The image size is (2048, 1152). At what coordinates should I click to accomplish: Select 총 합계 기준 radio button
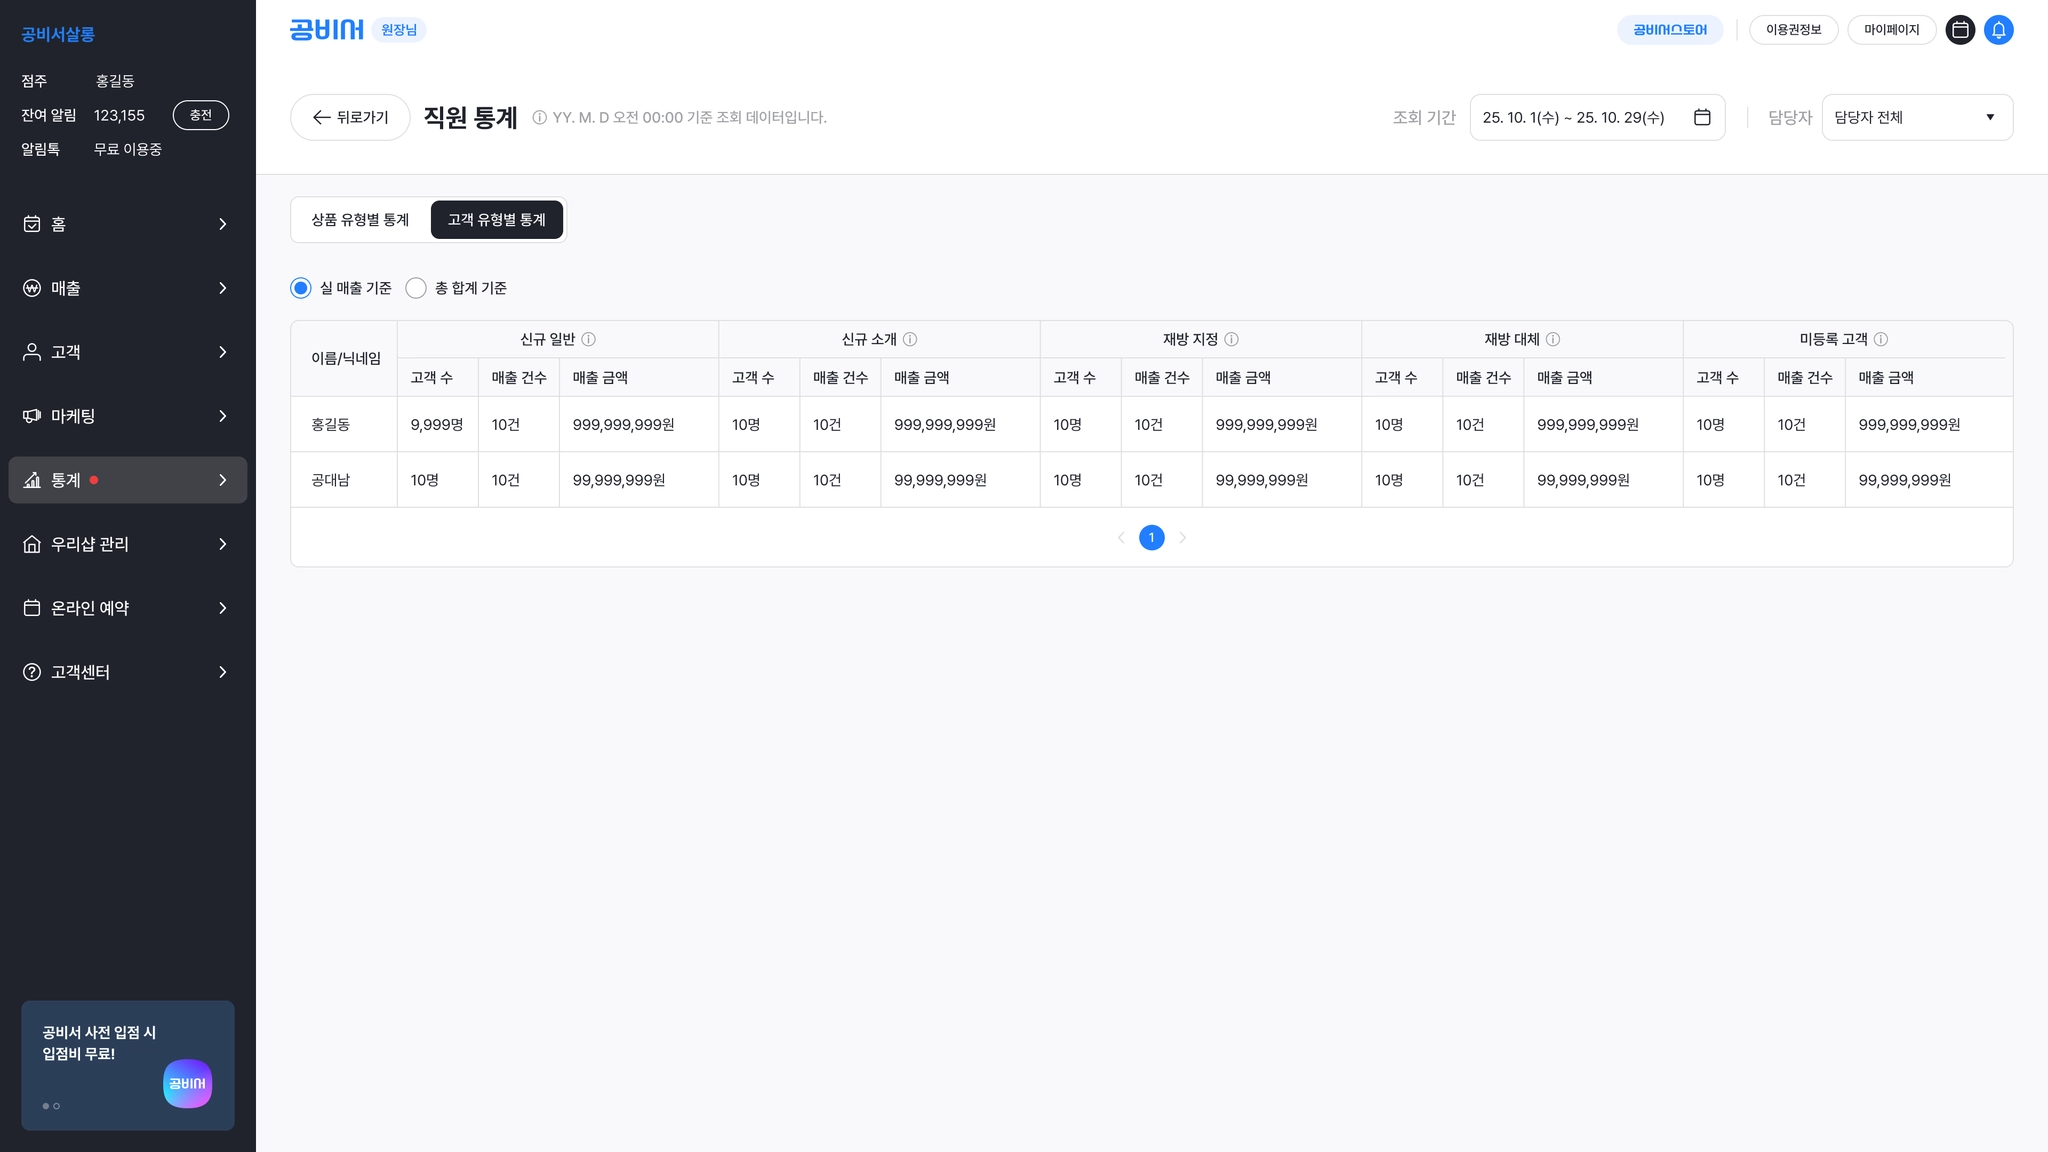point(416,288)
